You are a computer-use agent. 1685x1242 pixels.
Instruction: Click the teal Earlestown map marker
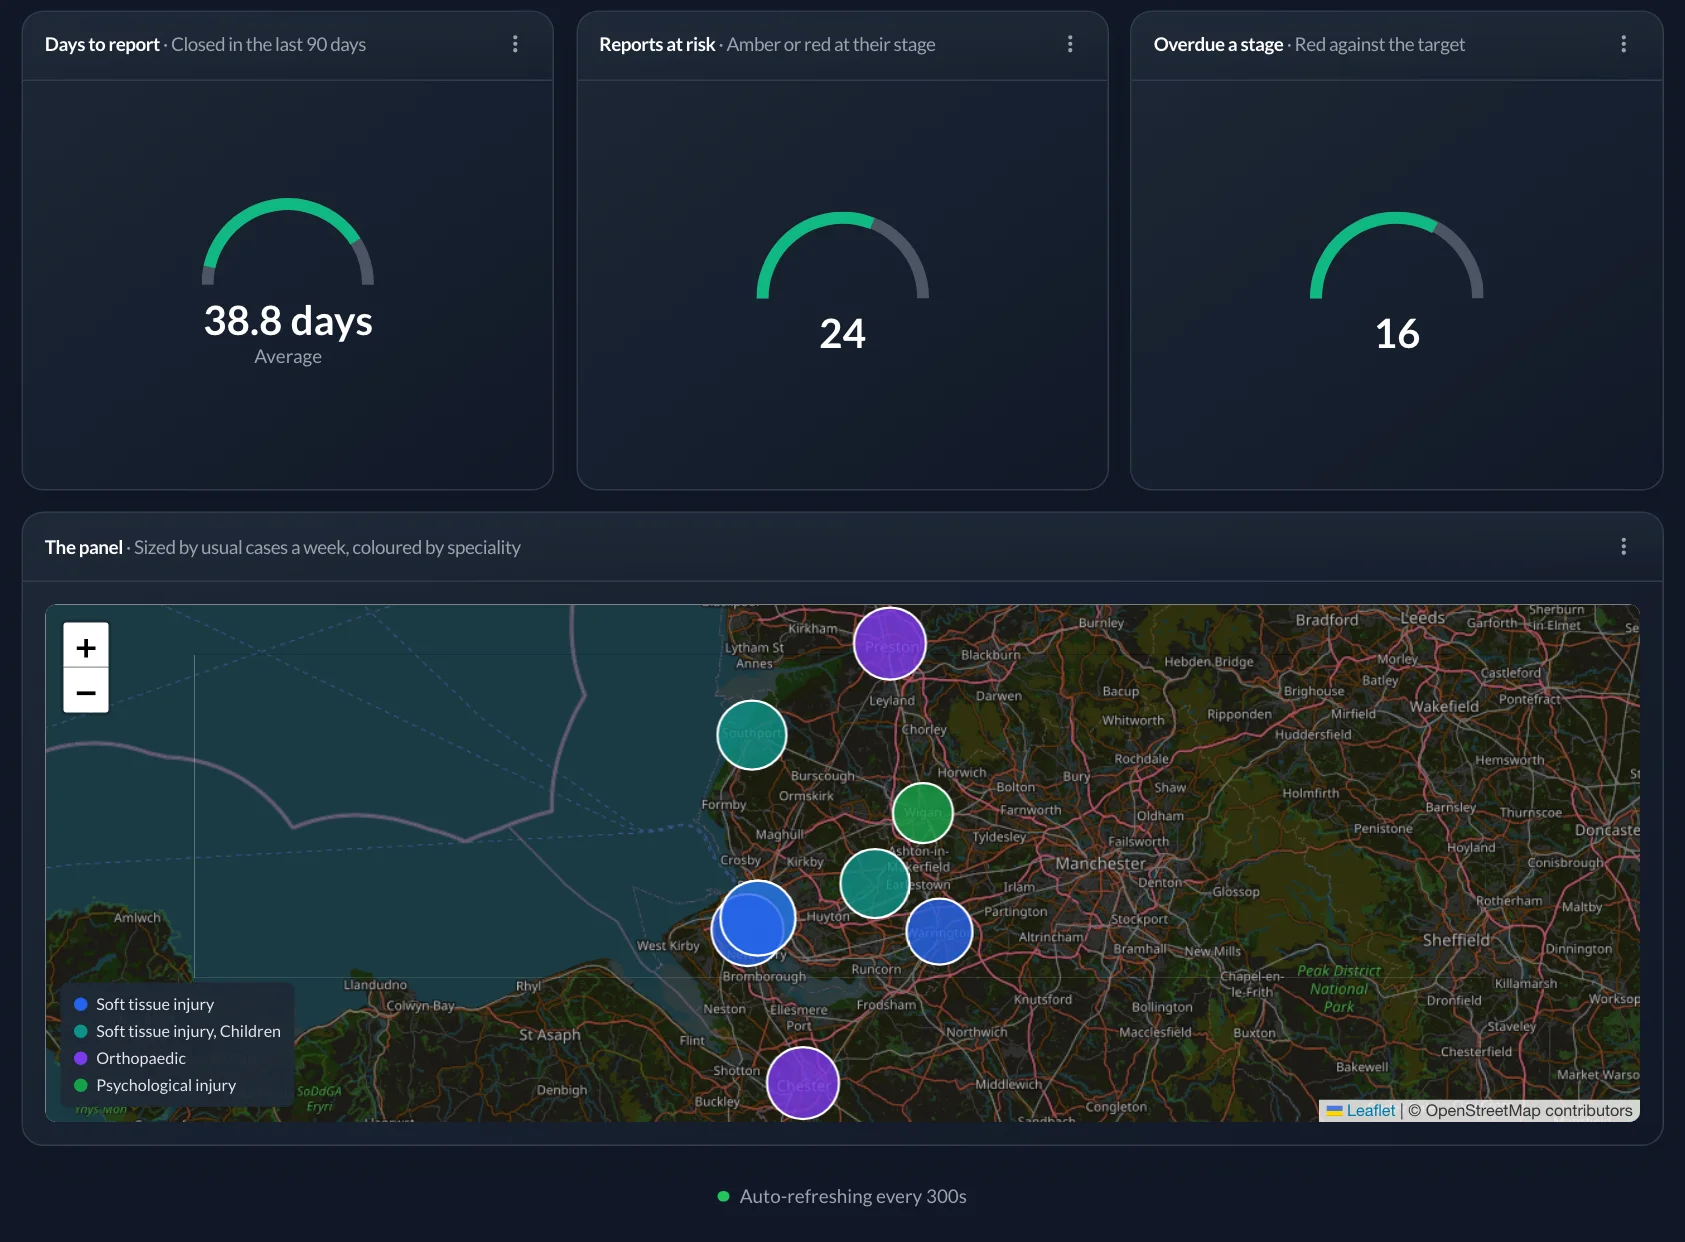[875, 883]
